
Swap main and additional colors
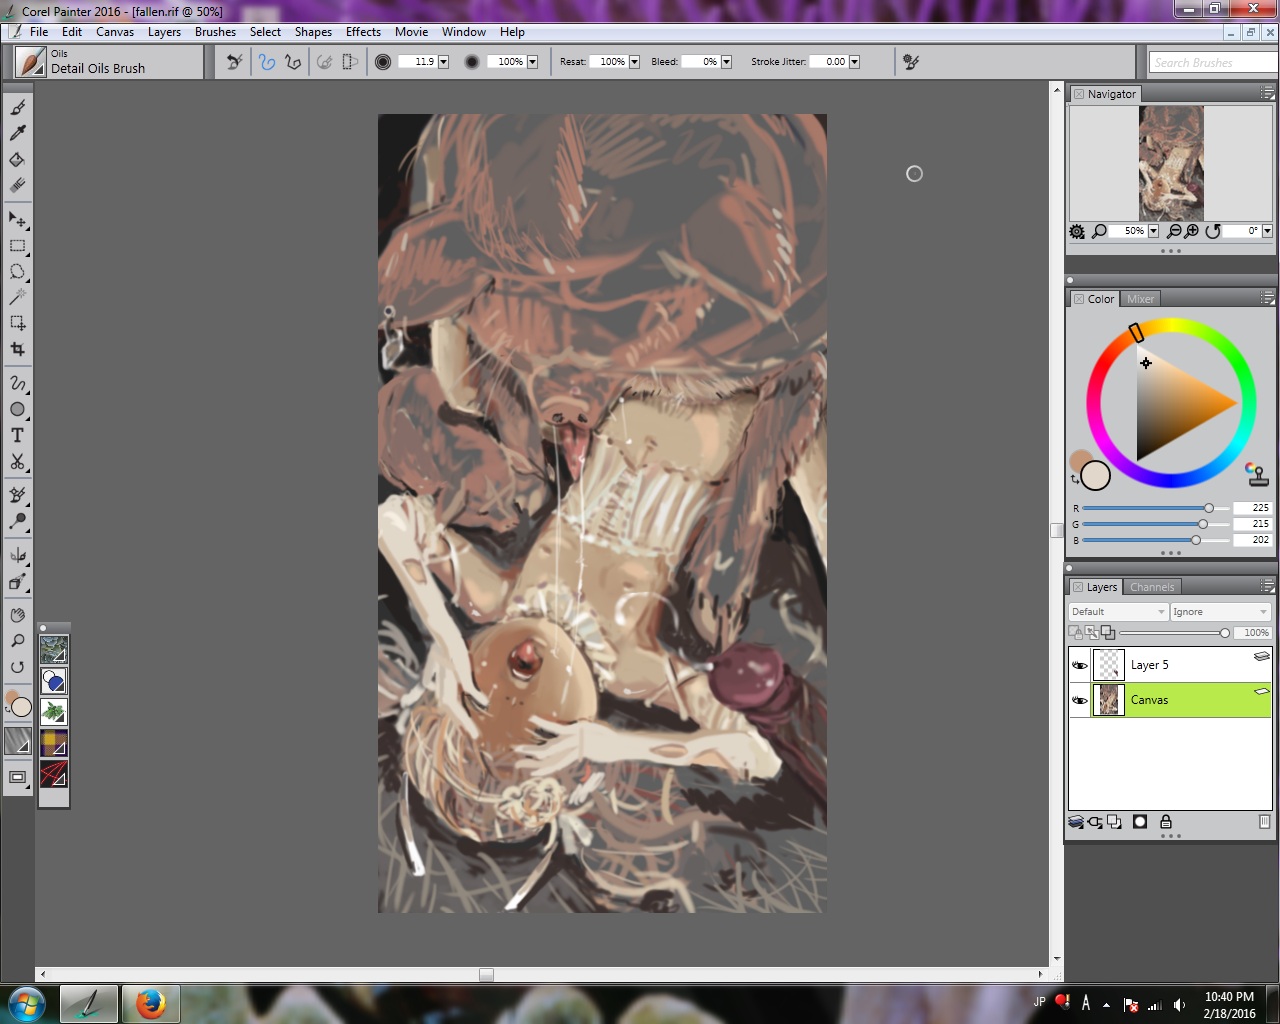pyautogui.click(x=1075, y=480)
